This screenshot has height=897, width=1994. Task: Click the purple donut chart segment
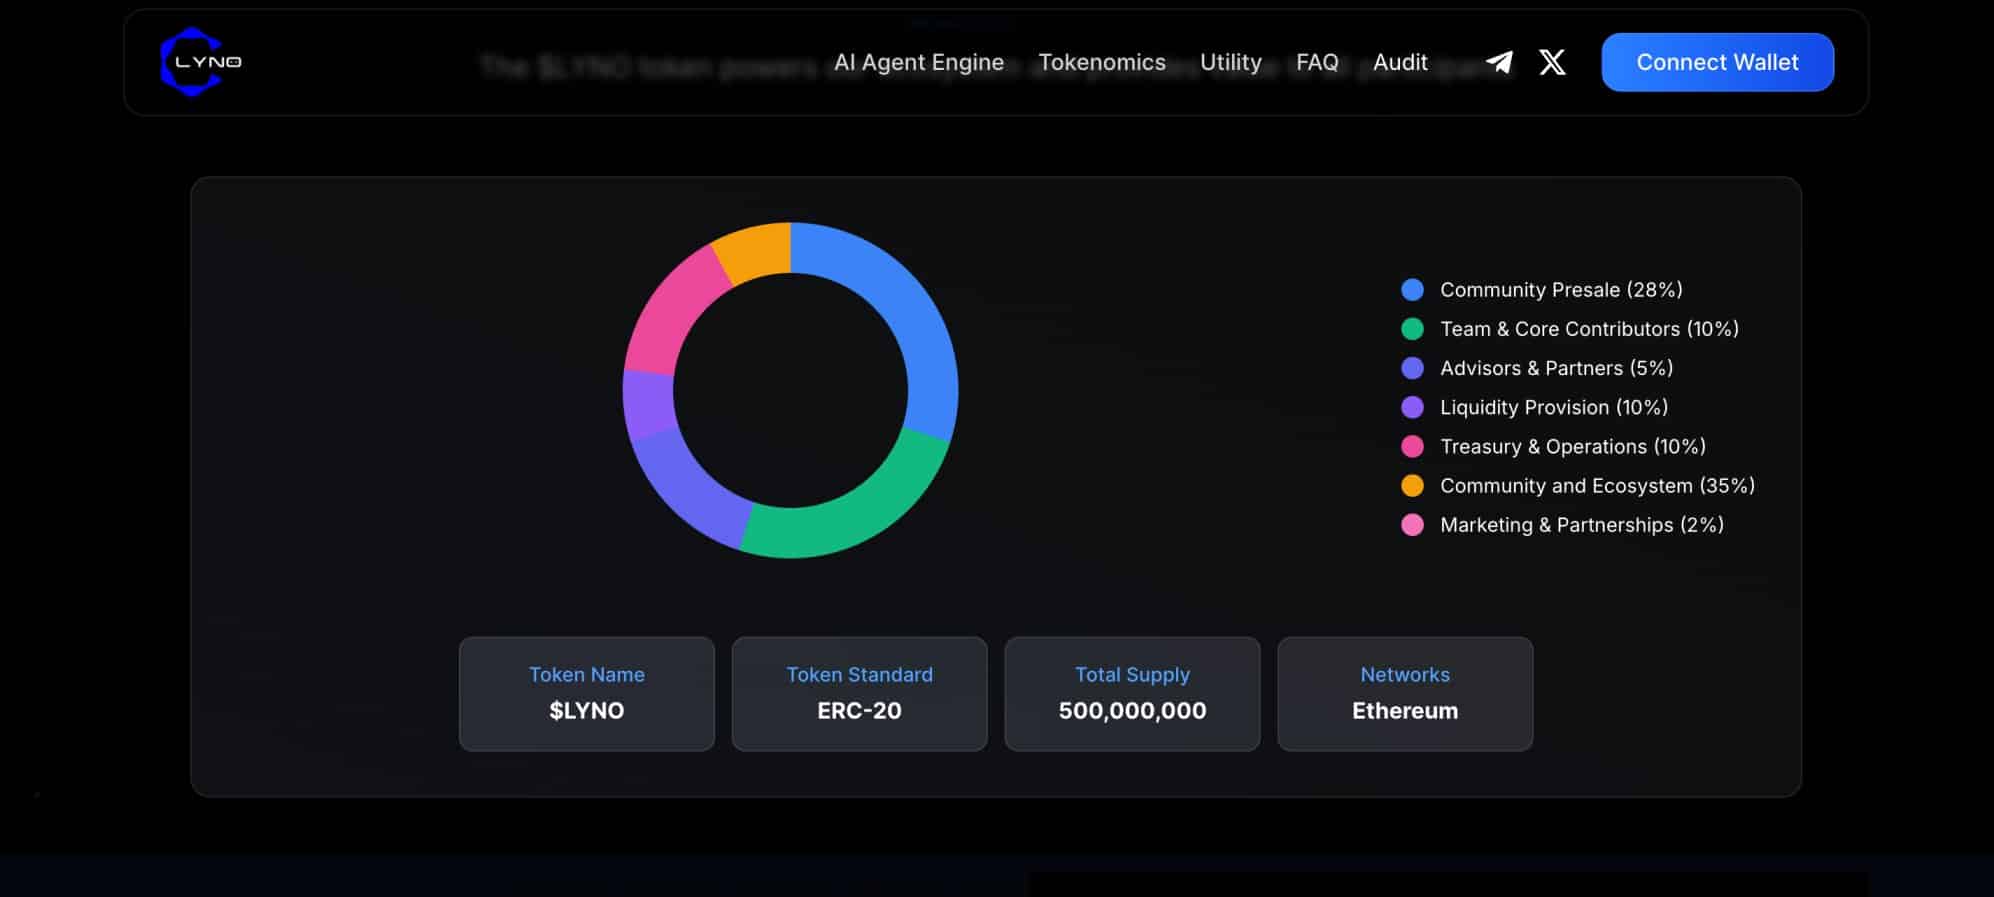(x=648, y=405)
